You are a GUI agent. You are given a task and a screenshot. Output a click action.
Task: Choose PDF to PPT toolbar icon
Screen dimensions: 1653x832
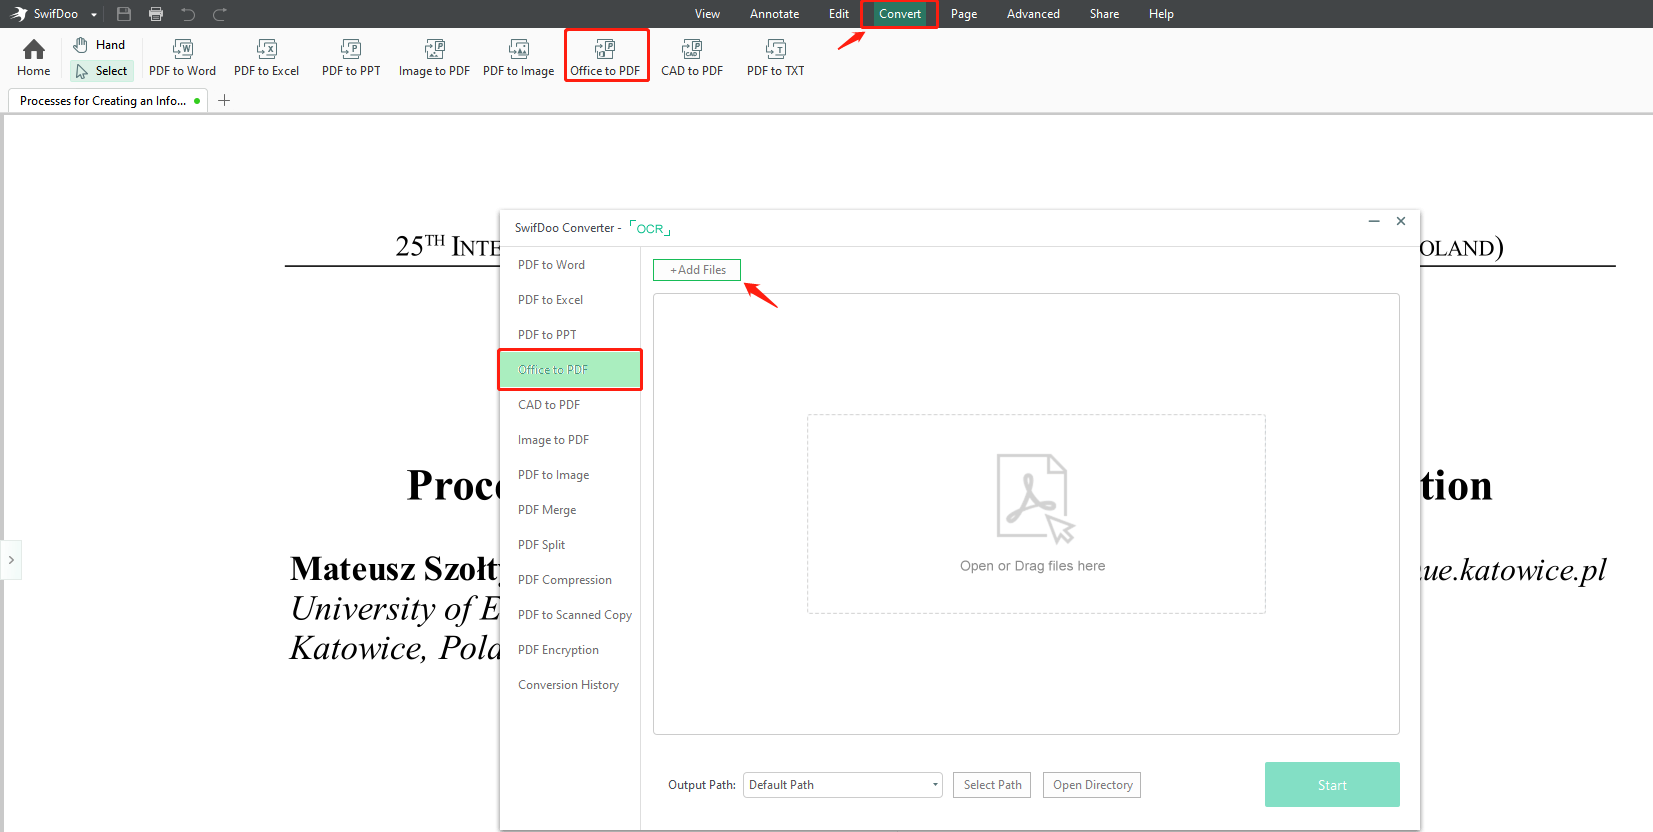(351, 57)
